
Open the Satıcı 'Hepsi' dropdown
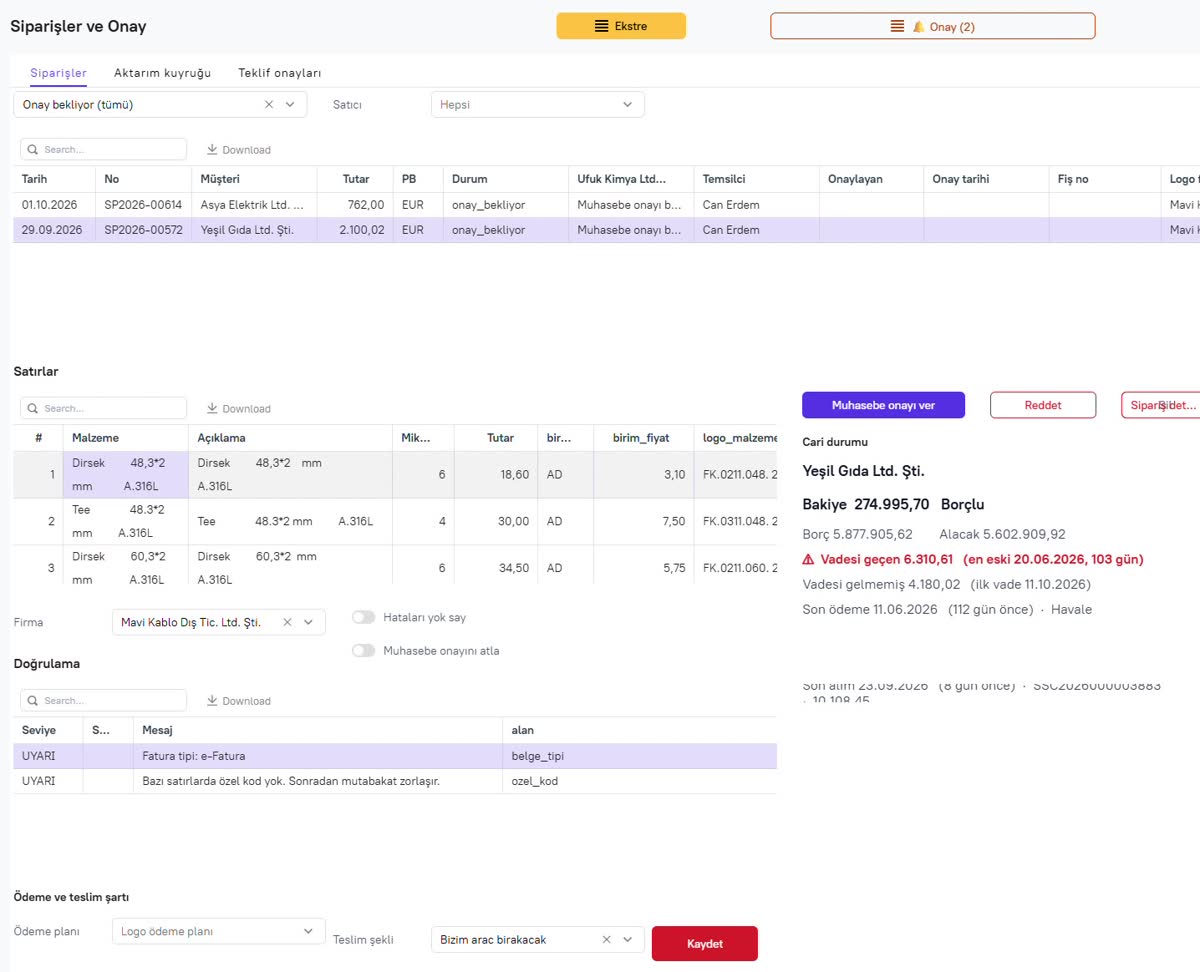(538, 104)
